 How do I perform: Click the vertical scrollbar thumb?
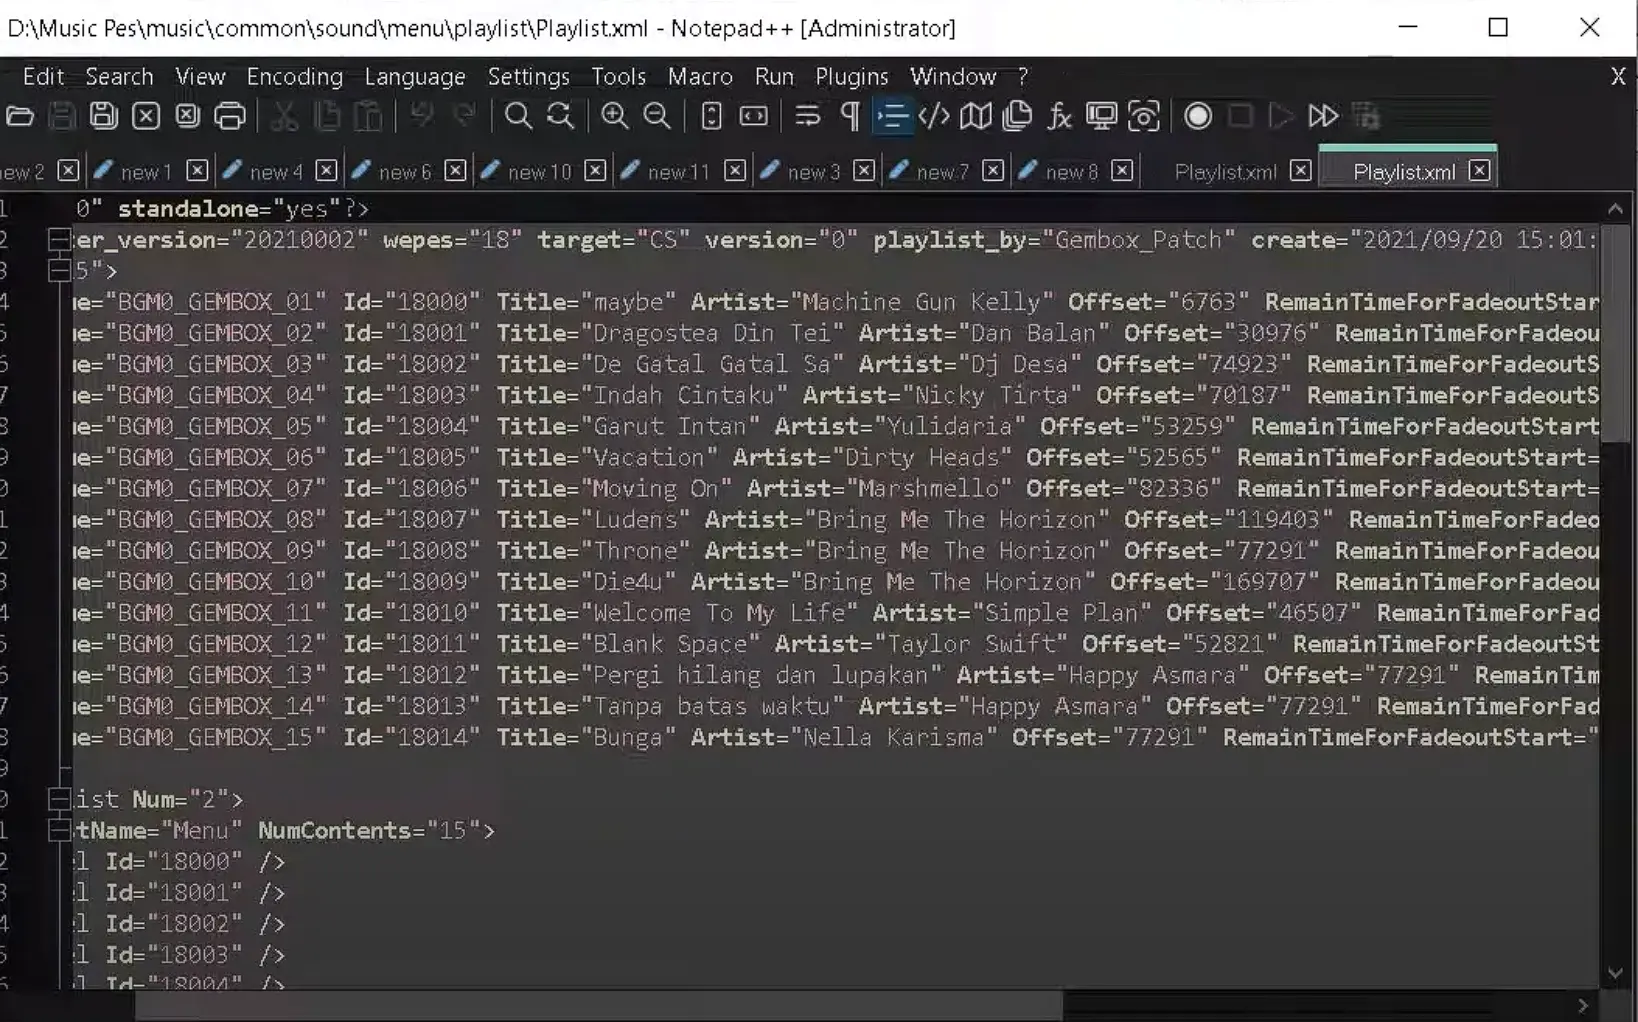tap(1615, 332)
